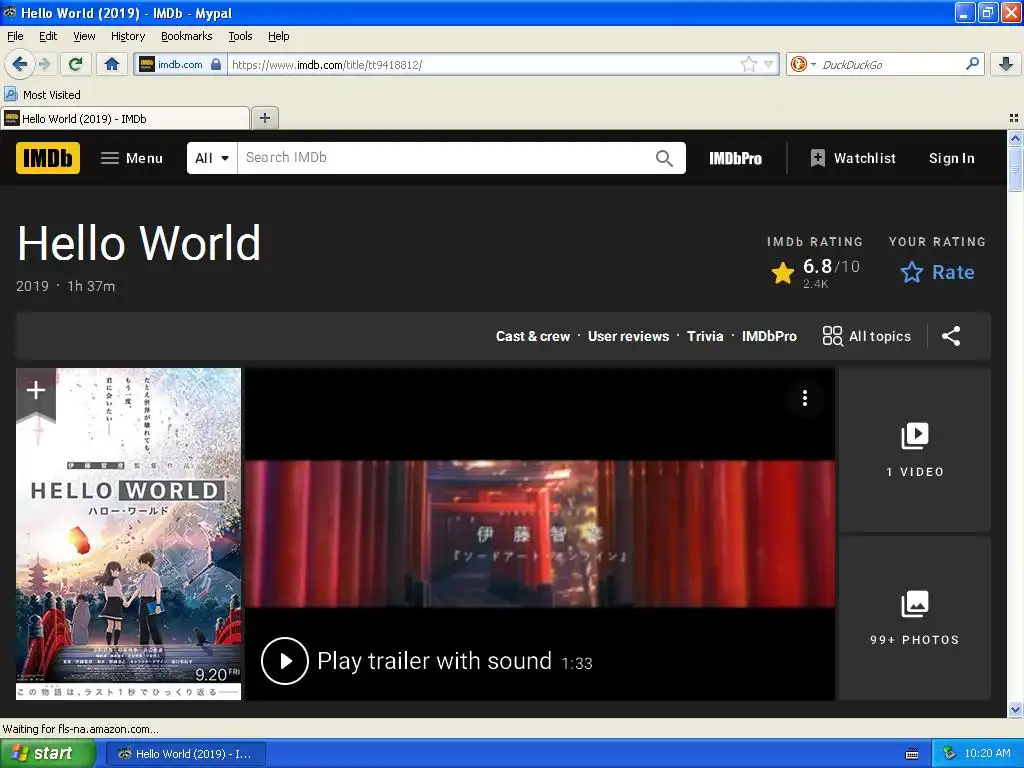The image size is (1024, 768).
Task: Open the browser home page icon
Action: 112,64
